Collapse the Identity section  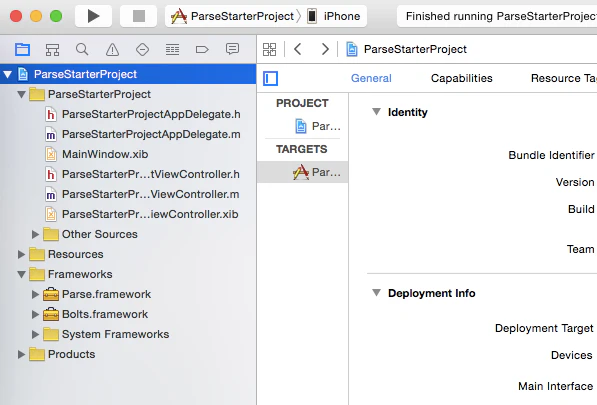(376, 112)
